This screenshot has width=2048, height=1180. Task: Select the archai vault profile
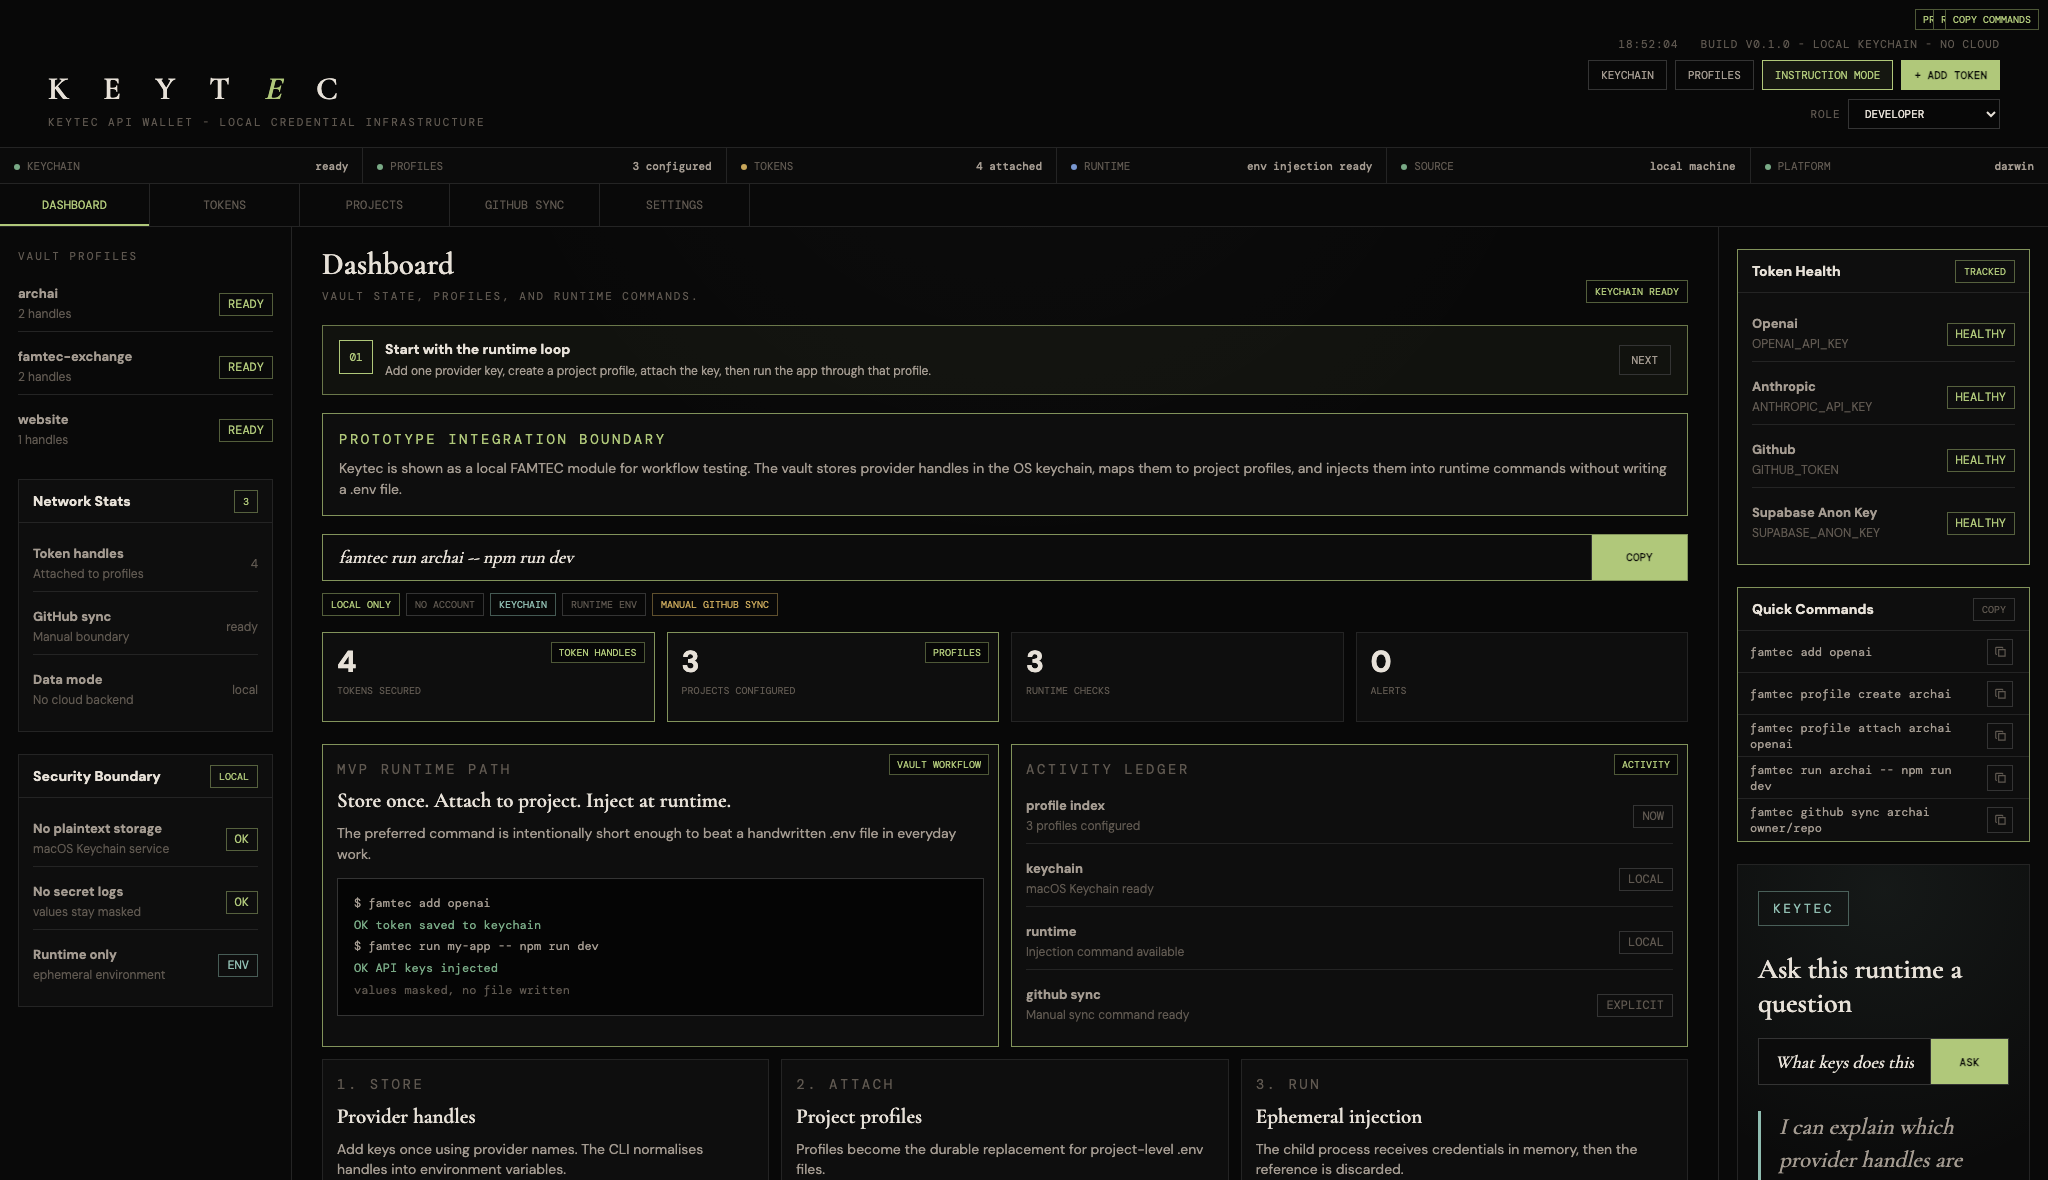(145, 303)
